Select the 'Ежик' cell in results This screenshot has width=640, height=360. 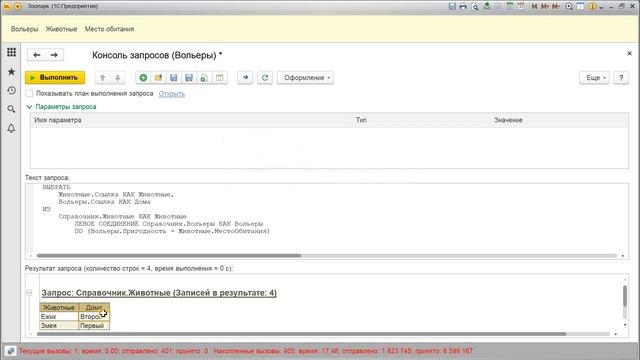pyautogui.click(x=59, y=316)
